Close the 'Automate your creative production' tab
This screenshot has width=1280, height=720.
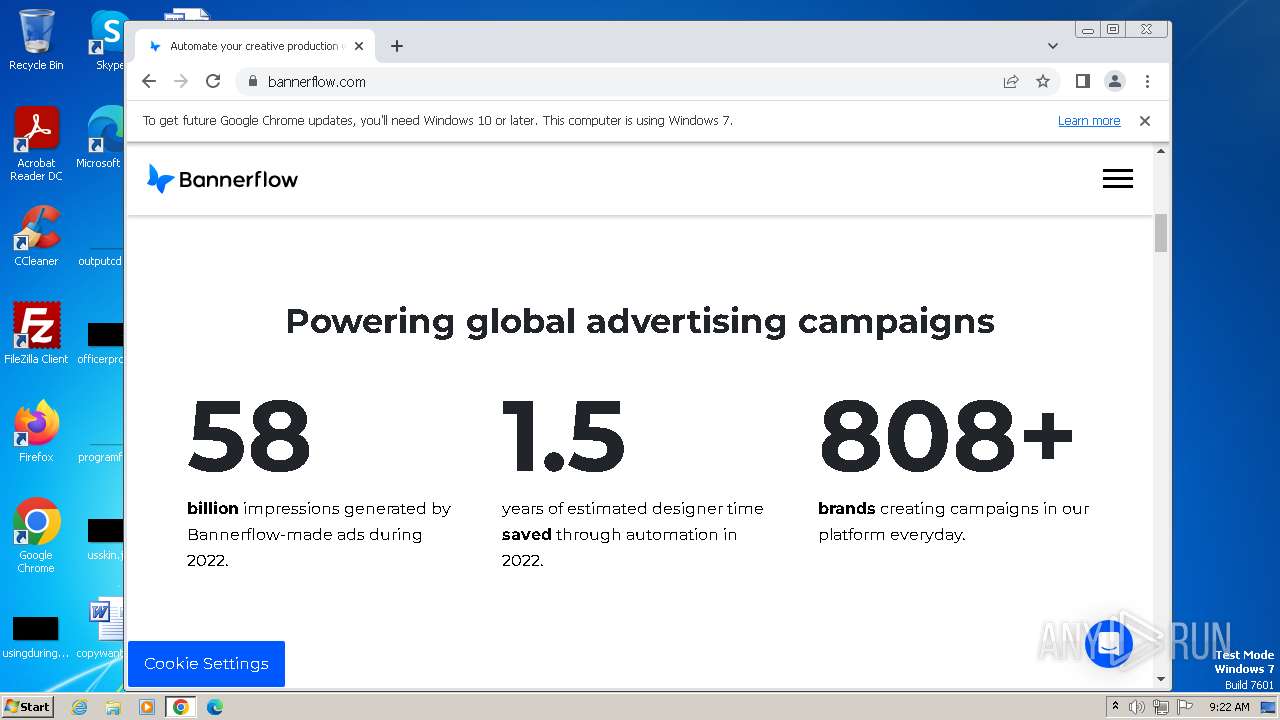pos(359,46)
